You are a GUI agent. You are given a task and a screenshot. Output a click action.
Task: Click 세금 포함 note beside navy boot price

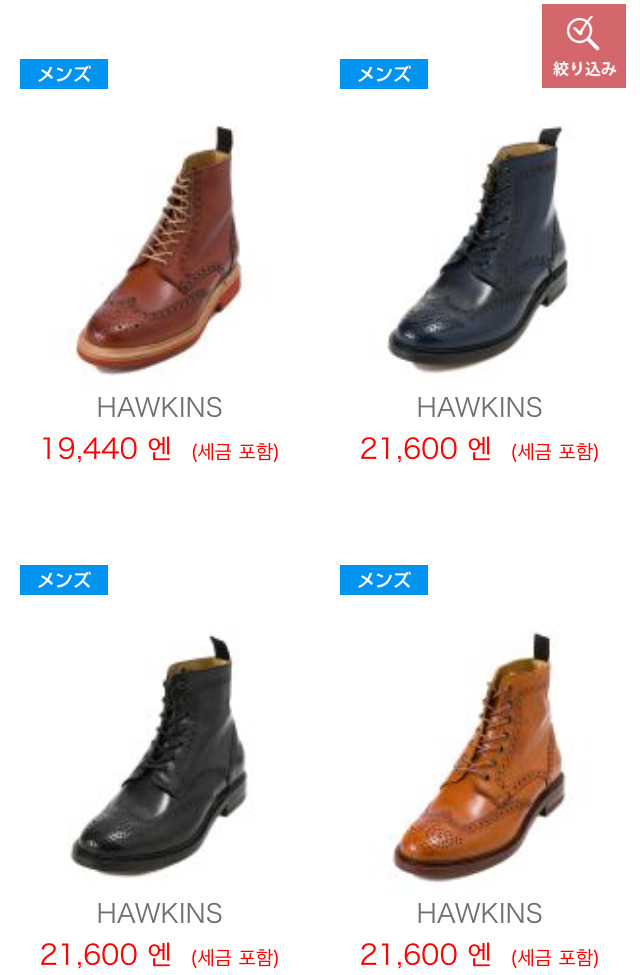555,451
